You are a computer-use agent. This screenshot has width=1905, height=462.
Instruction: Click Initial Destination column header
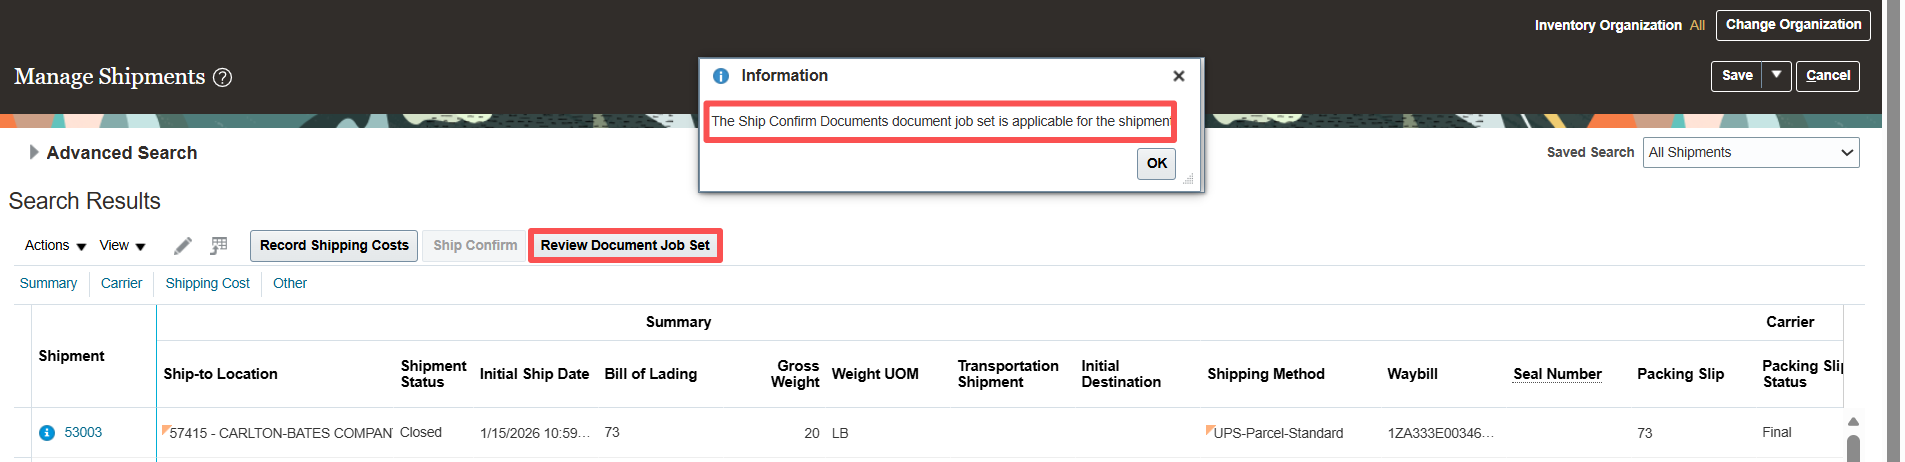coord(1121,374)
